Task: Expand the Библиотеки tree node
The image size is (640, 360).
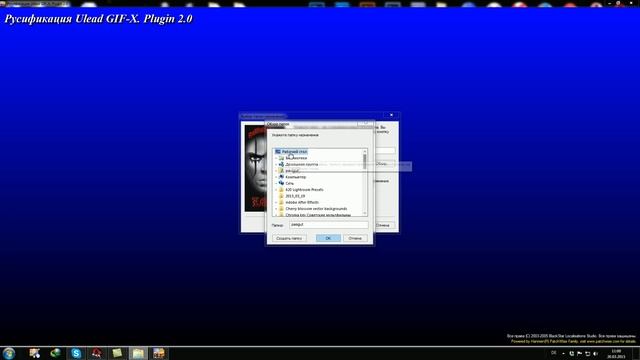Action: 276,158
